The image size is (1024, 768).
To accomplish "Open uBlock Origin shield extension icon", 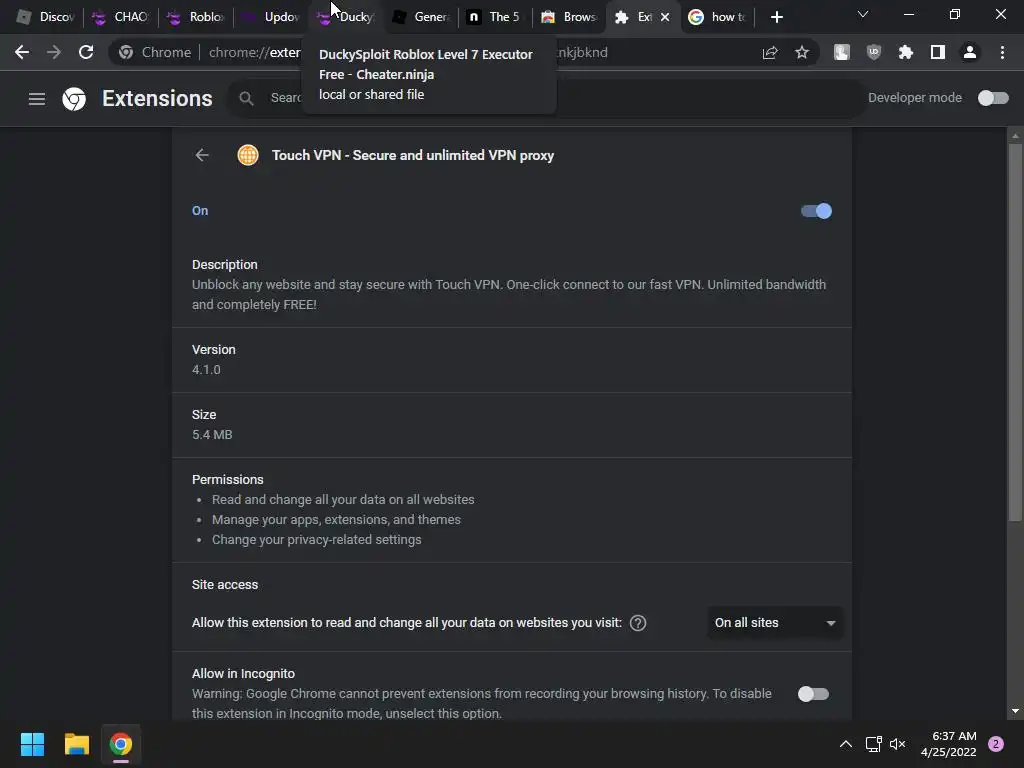I will click(874, 52).
